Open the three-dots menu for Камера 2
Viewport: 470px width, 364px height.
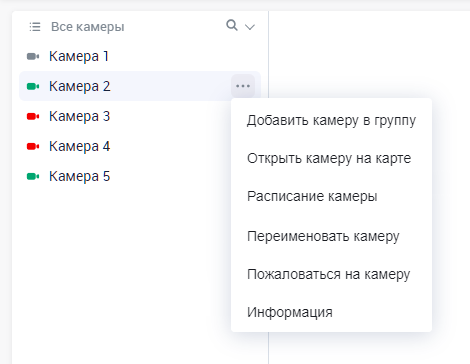point(243,86)
